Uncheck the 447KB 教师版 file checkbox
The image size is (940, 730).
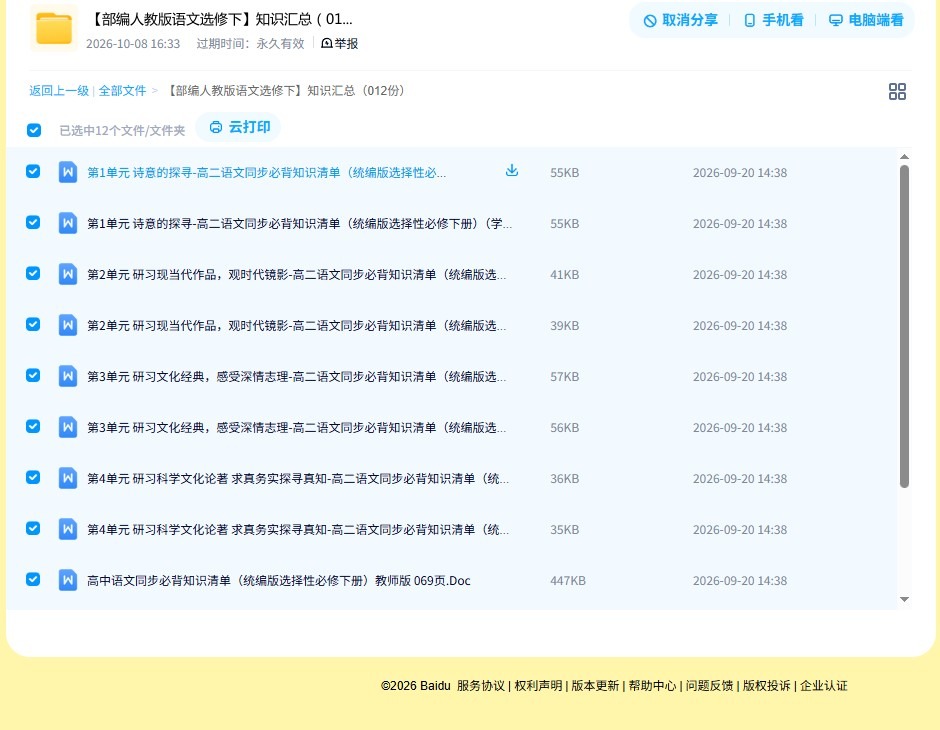pos(33,579)
